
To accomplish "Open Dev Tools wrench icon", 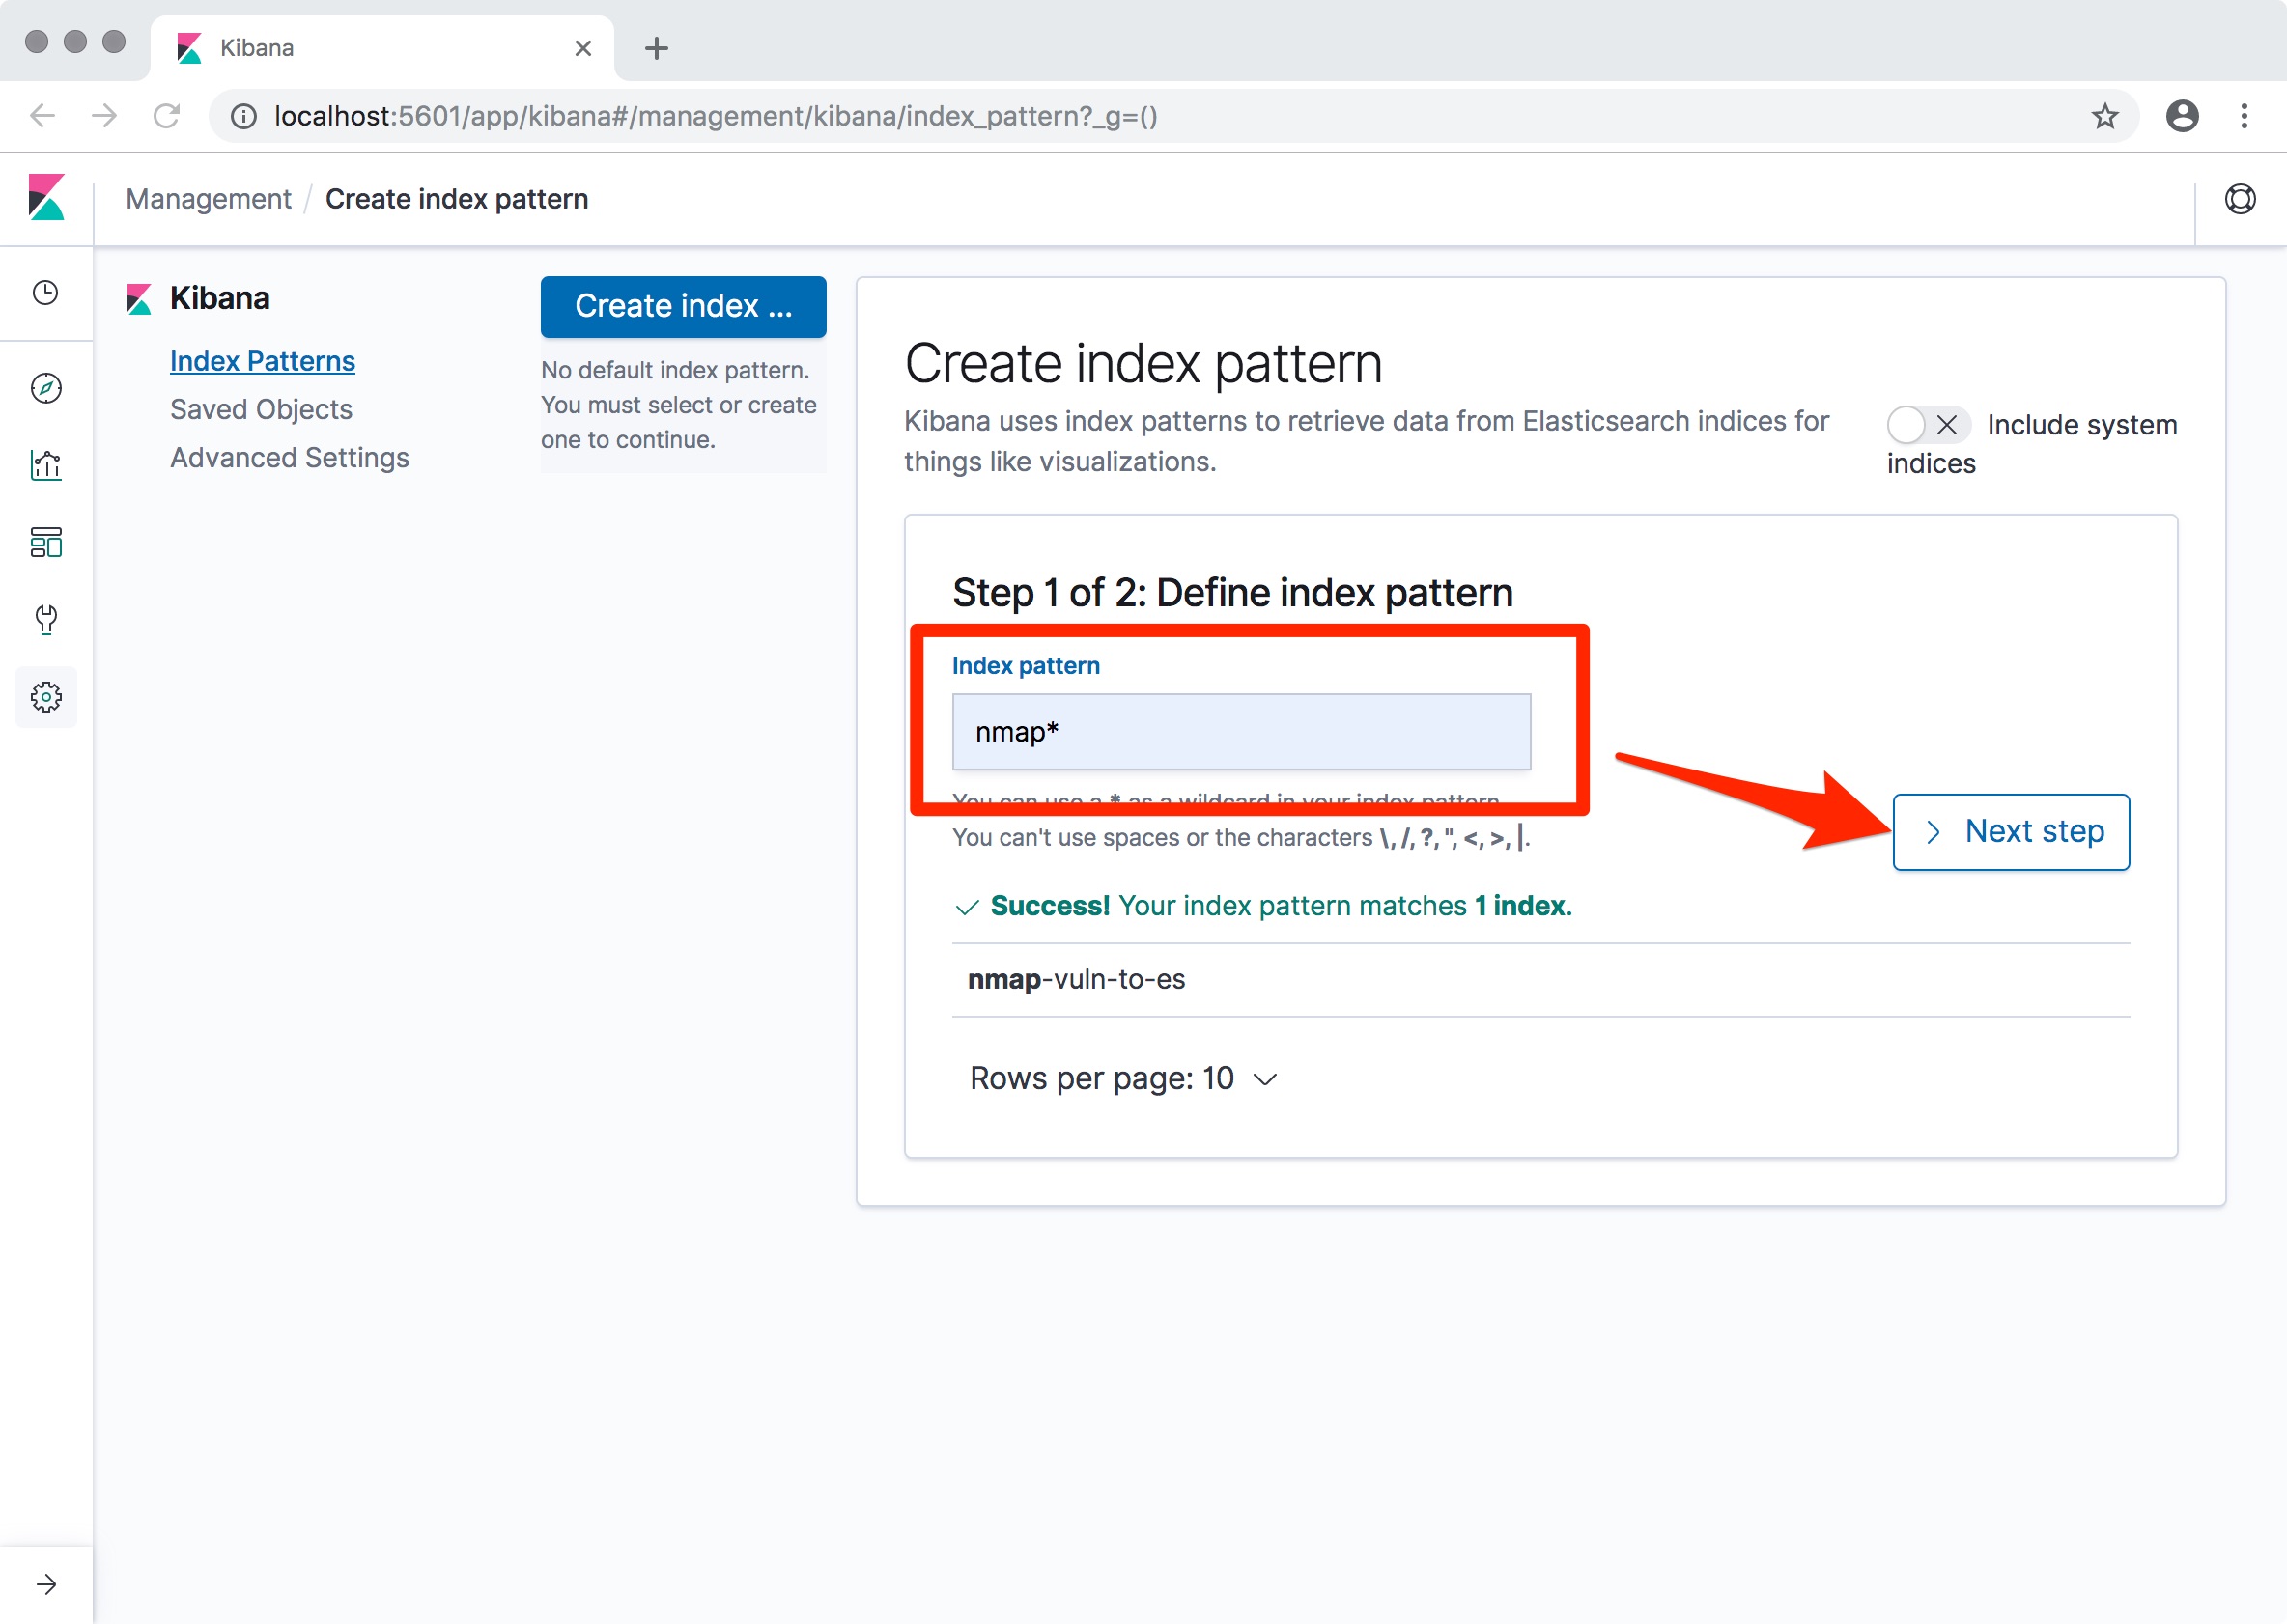I will [46, 619].
